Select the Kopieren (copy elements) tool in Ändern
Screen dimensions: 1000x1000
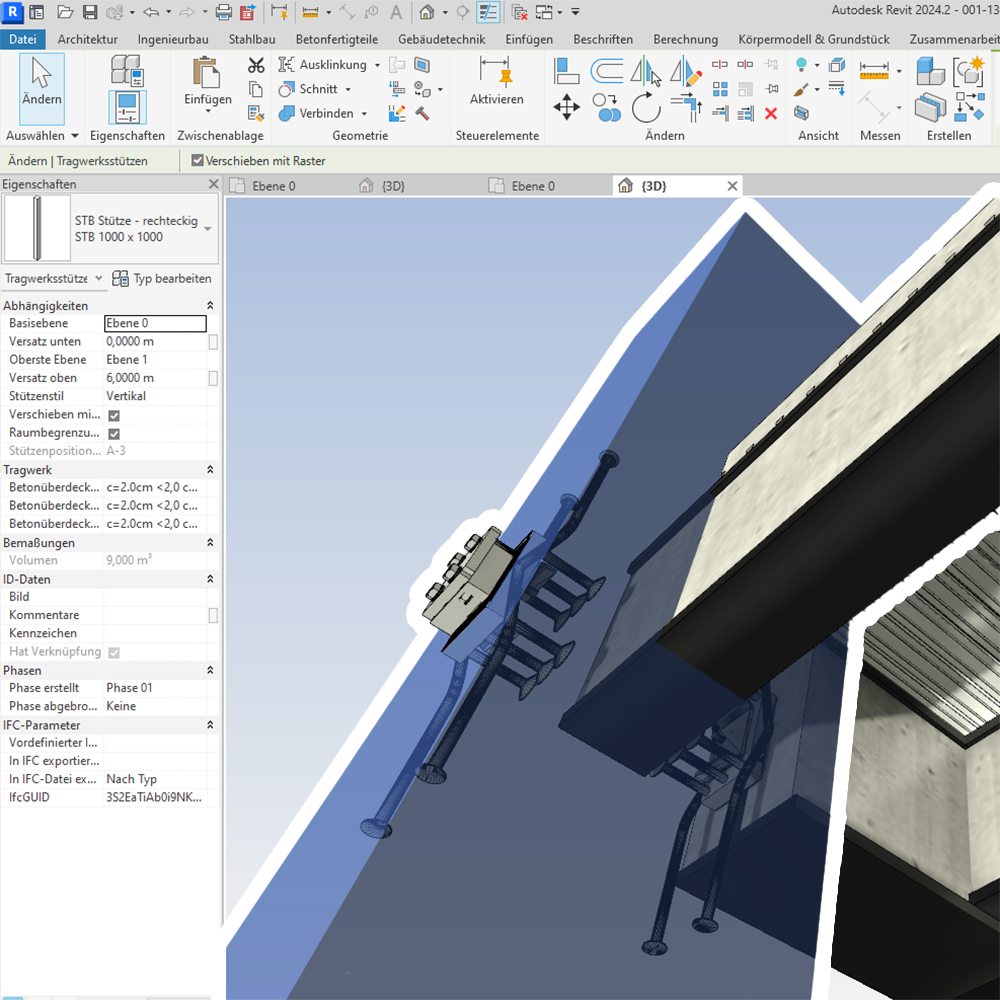point(607,107)
